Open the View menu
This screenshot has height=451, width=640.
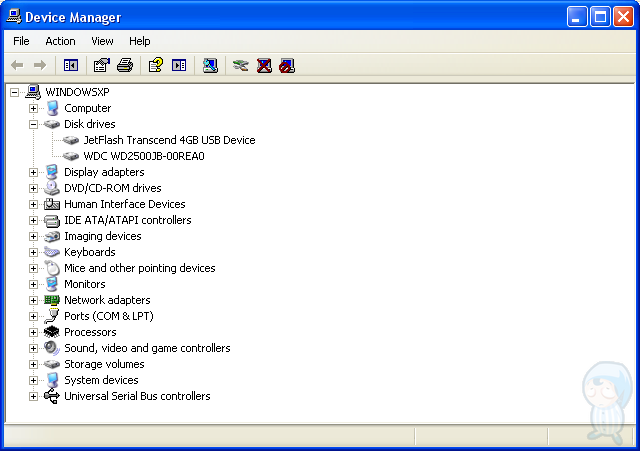[102, 41]
